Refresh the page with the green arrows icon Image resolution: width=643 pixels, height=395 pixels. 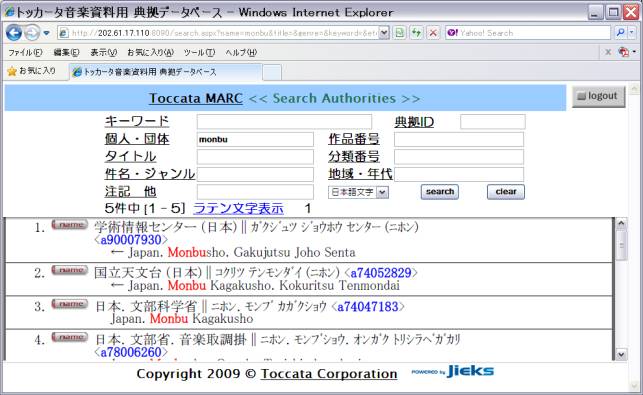click(x=416, y=33)
